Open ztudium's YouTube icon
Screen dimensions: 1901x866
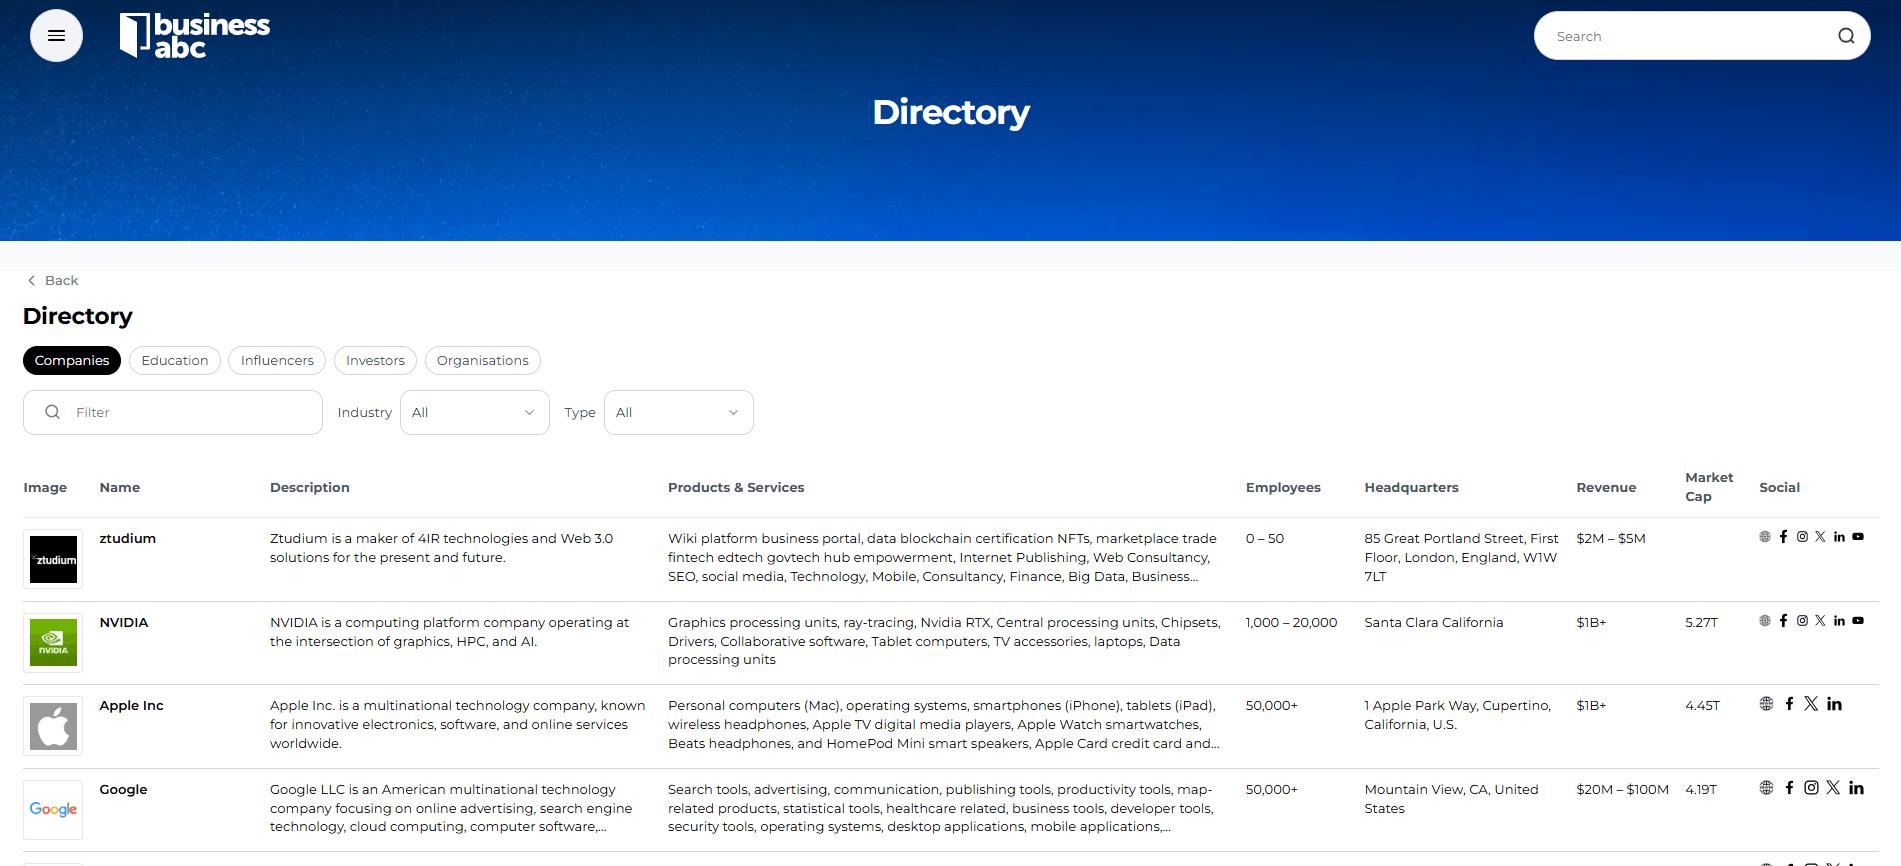(x=1858, y=537)
